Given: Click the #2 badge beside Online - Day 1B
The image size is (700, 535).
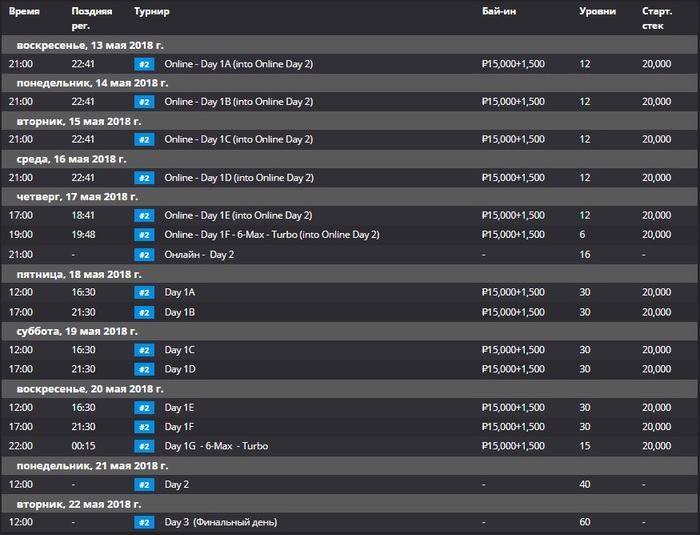Looking at the screenshot, I should pos(144,101).
